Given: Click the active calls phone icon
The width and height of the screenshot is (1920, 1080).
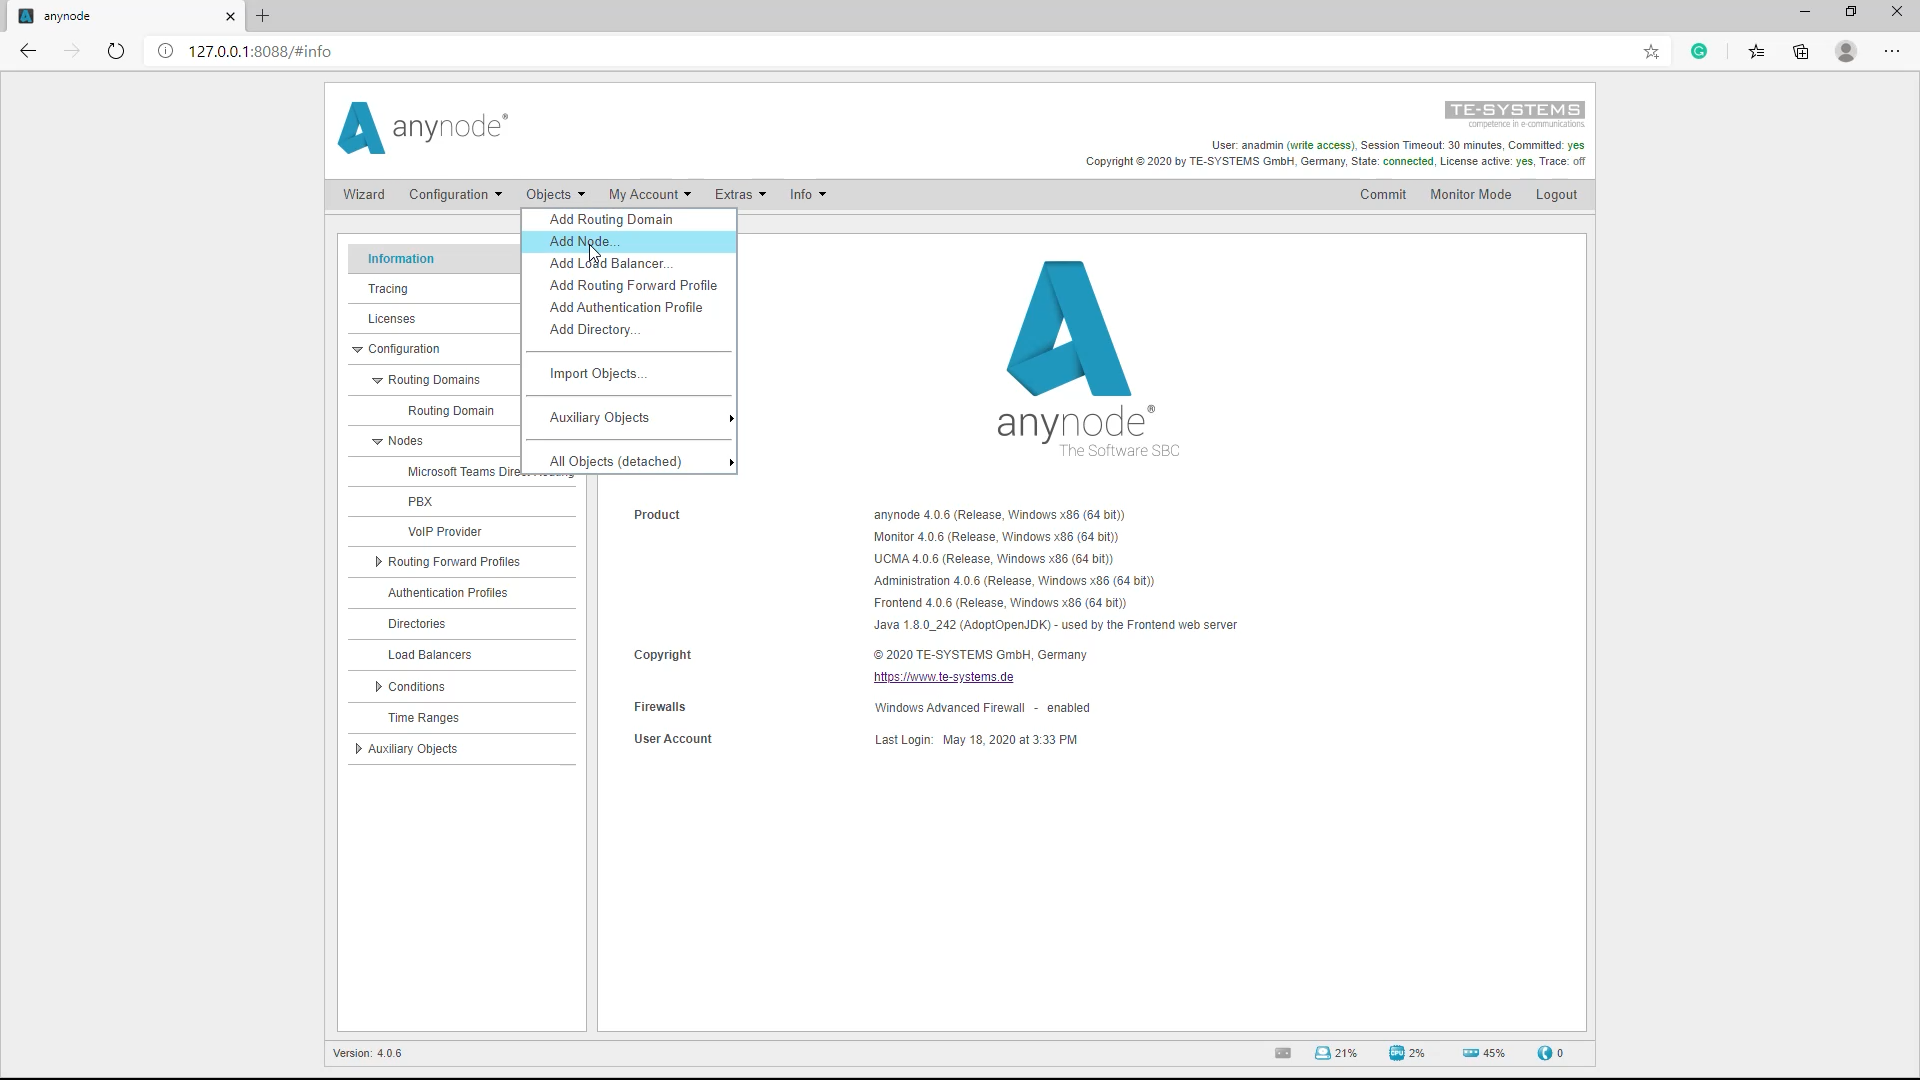Looking at the screenshot, I should (x=1545, y=1053).
